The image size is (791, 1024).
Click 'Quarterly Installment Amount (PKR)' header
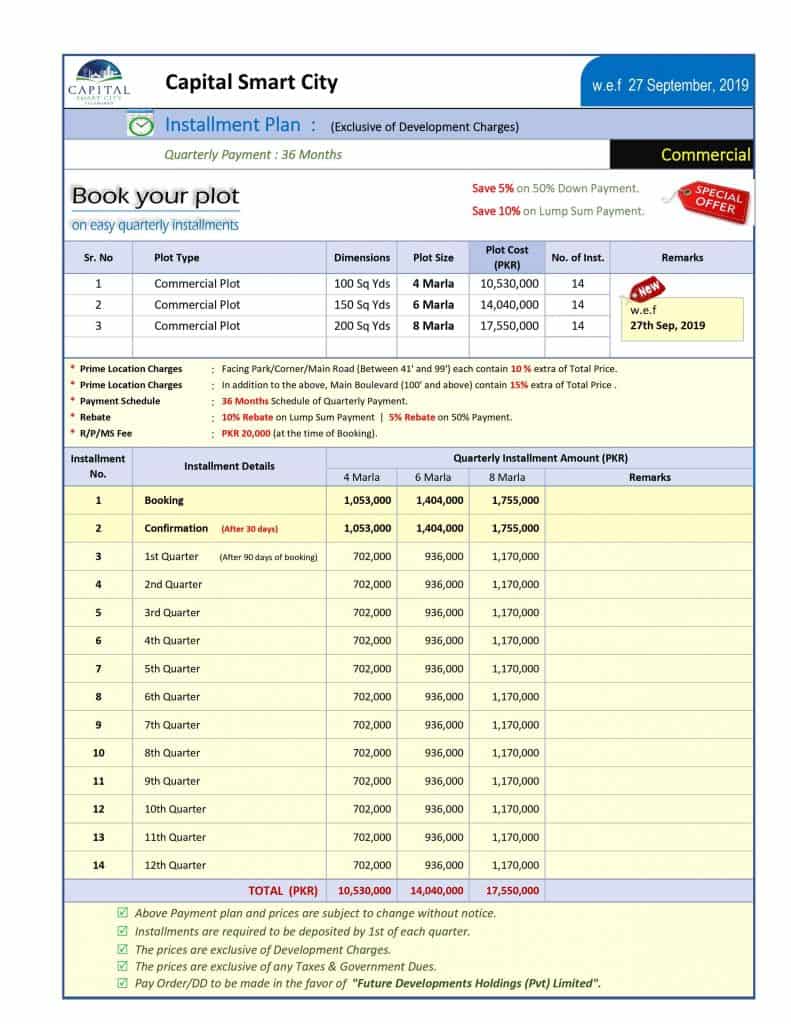point(540,458)
